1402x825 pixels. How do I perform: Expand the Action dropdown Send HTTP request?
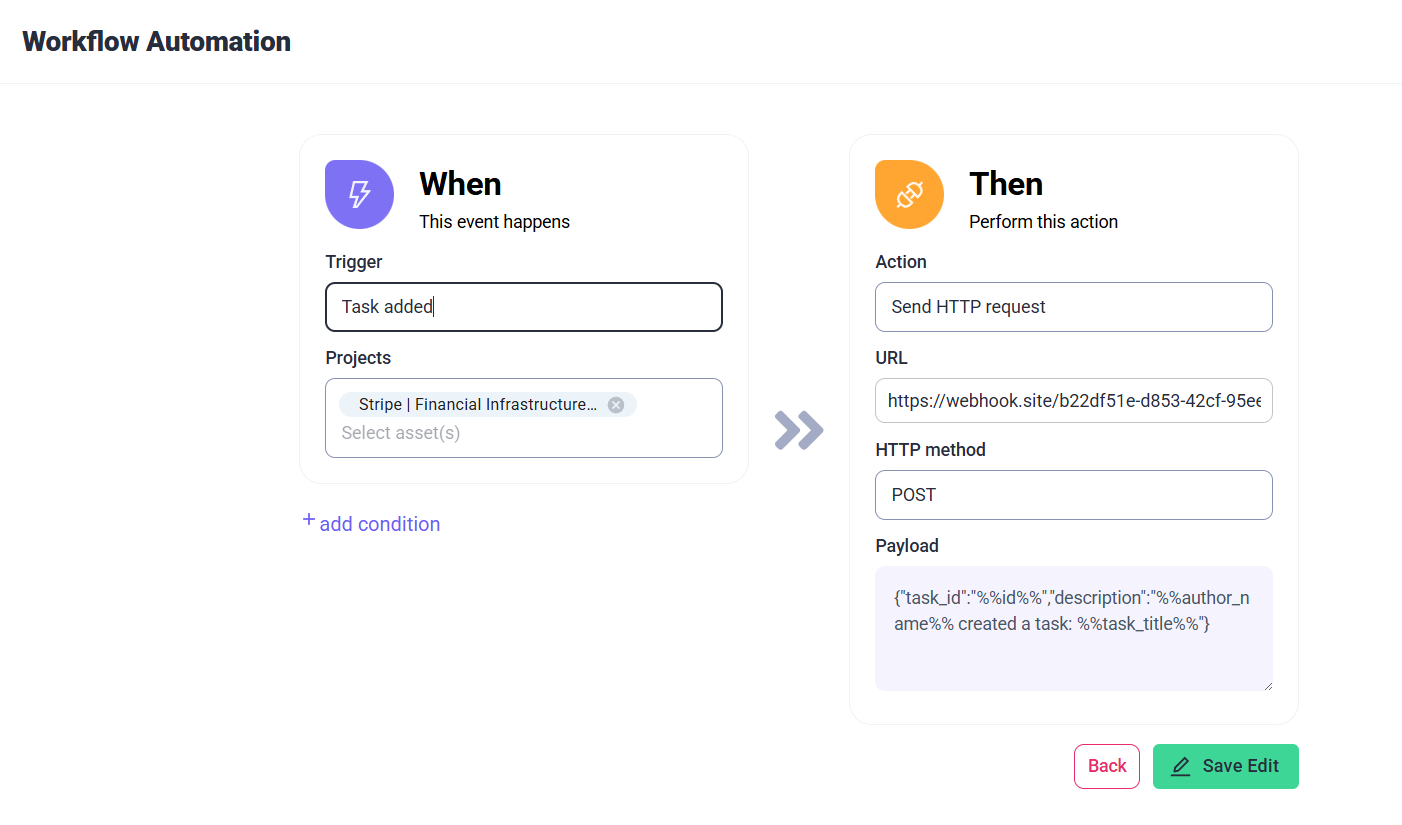[1073, 307]
